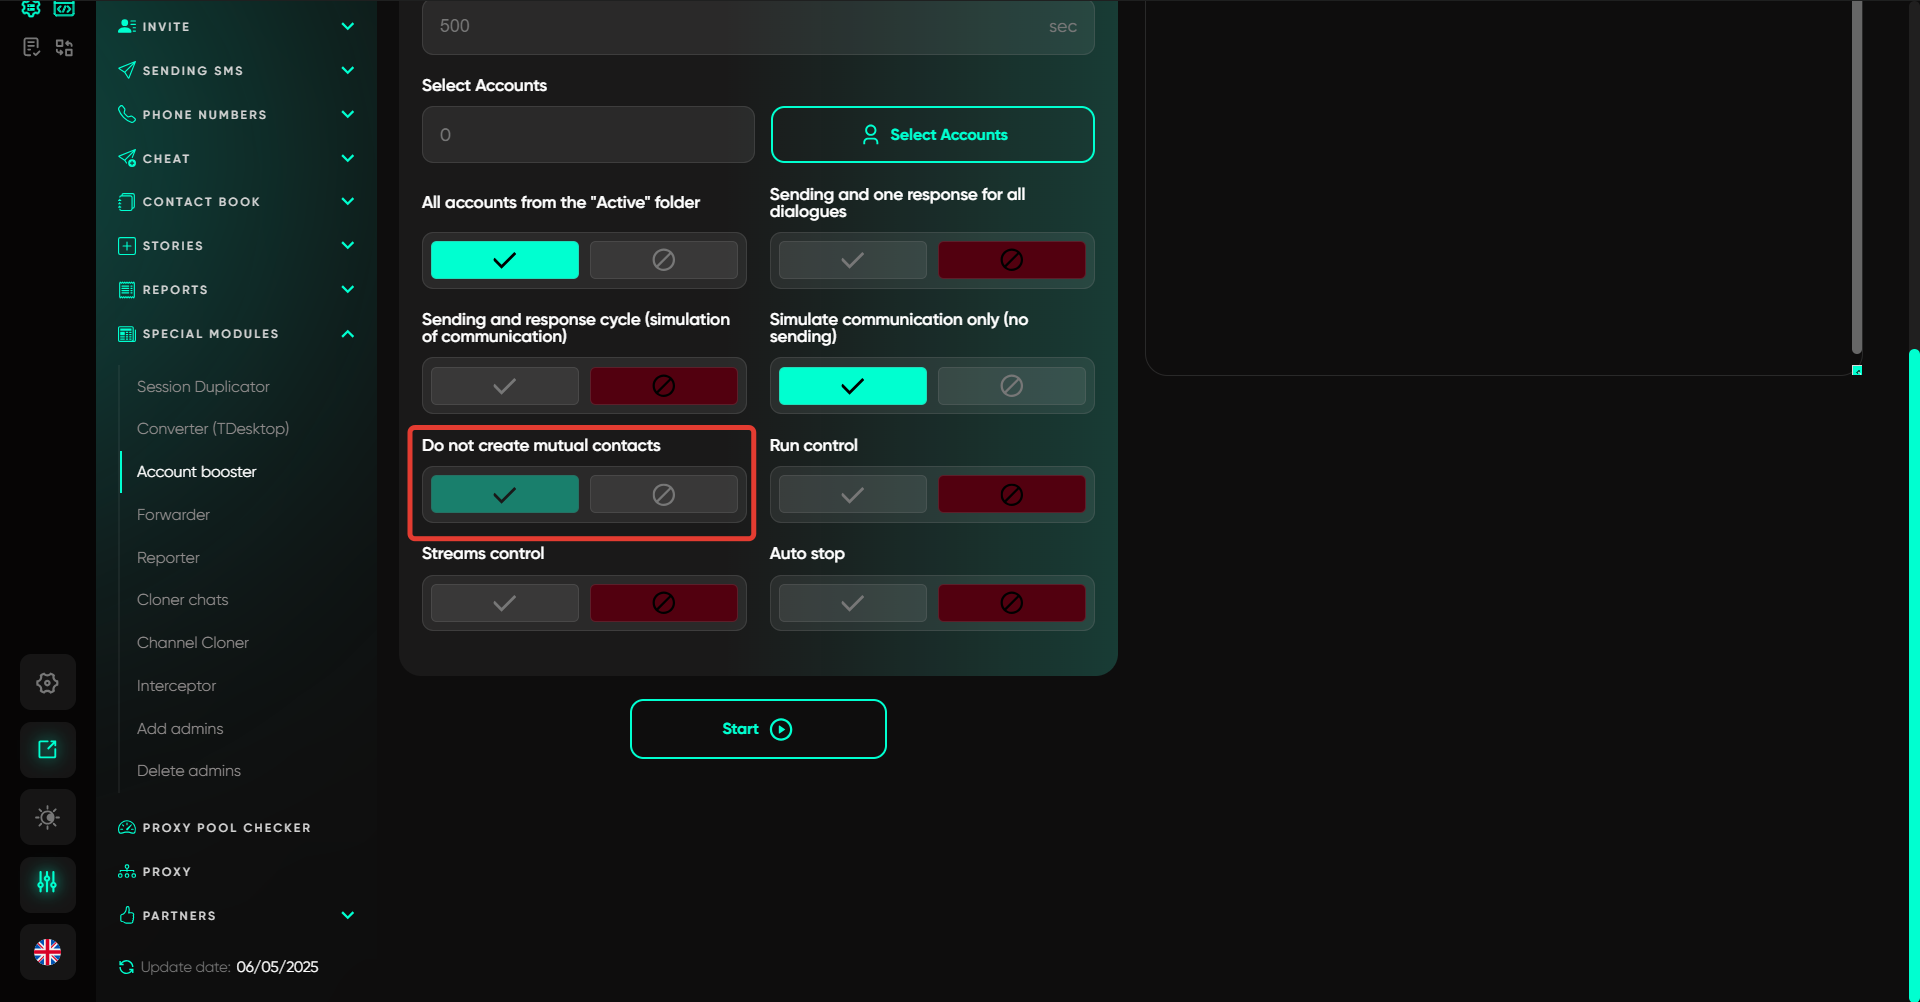Image resolution: width=1920 pixels, height=1002 pixels.
Task: Click the sliders equalizer icon
Action: pyautogui.click(x=47, y=883)
